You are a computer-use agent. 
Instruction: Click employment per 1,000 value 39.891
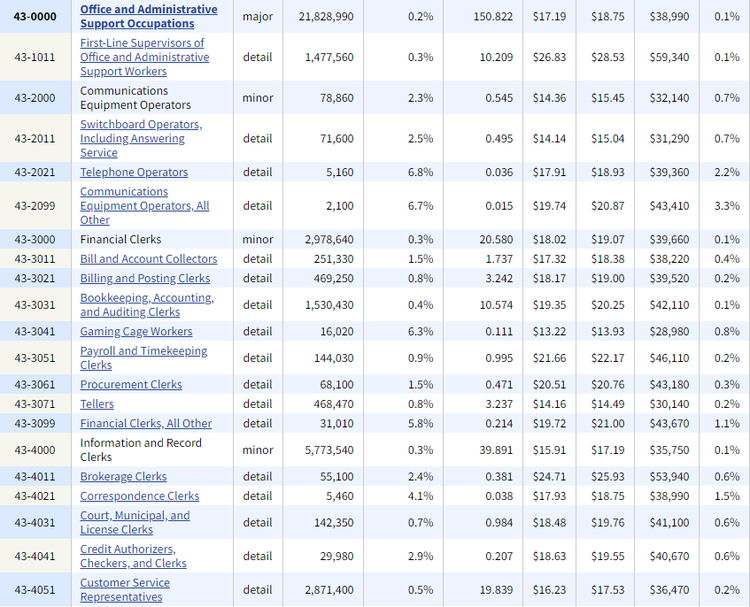click(x=496, y=450)
